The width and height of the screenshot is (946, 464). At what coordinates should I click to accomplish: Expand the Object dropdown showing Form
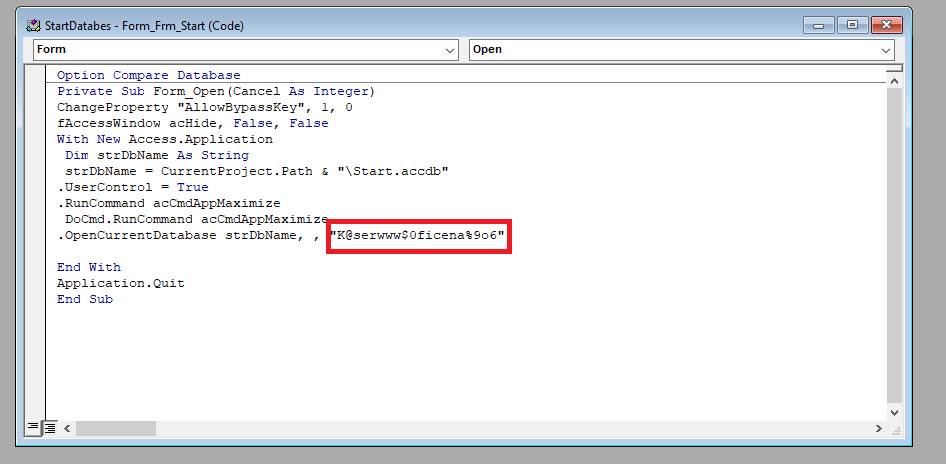[x=449, y=50]
